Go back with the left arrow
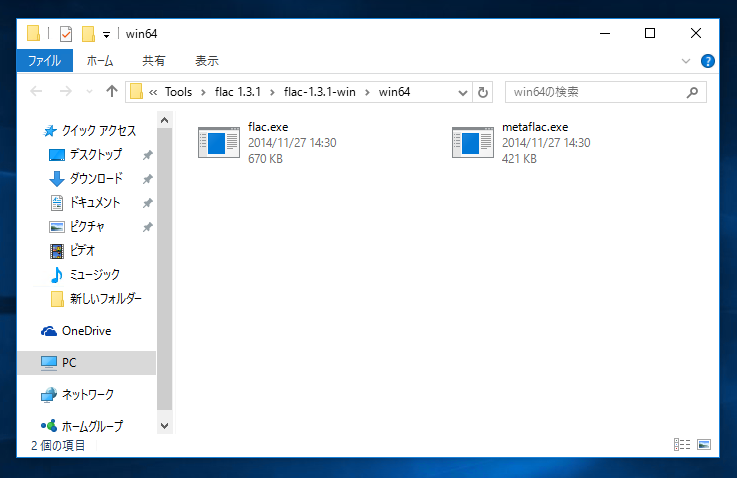Viewport: 737px width, 478px height. (36, 91)
